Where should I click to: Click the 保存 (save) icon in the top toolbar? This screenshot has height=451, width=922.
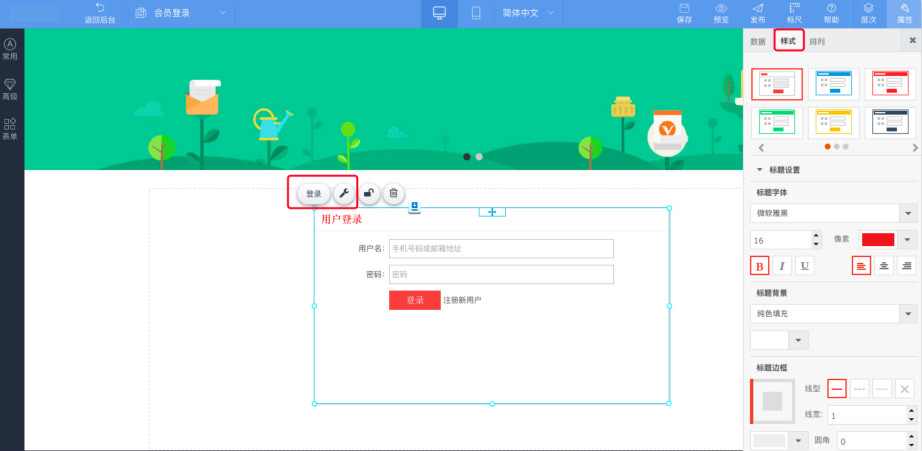684,12
